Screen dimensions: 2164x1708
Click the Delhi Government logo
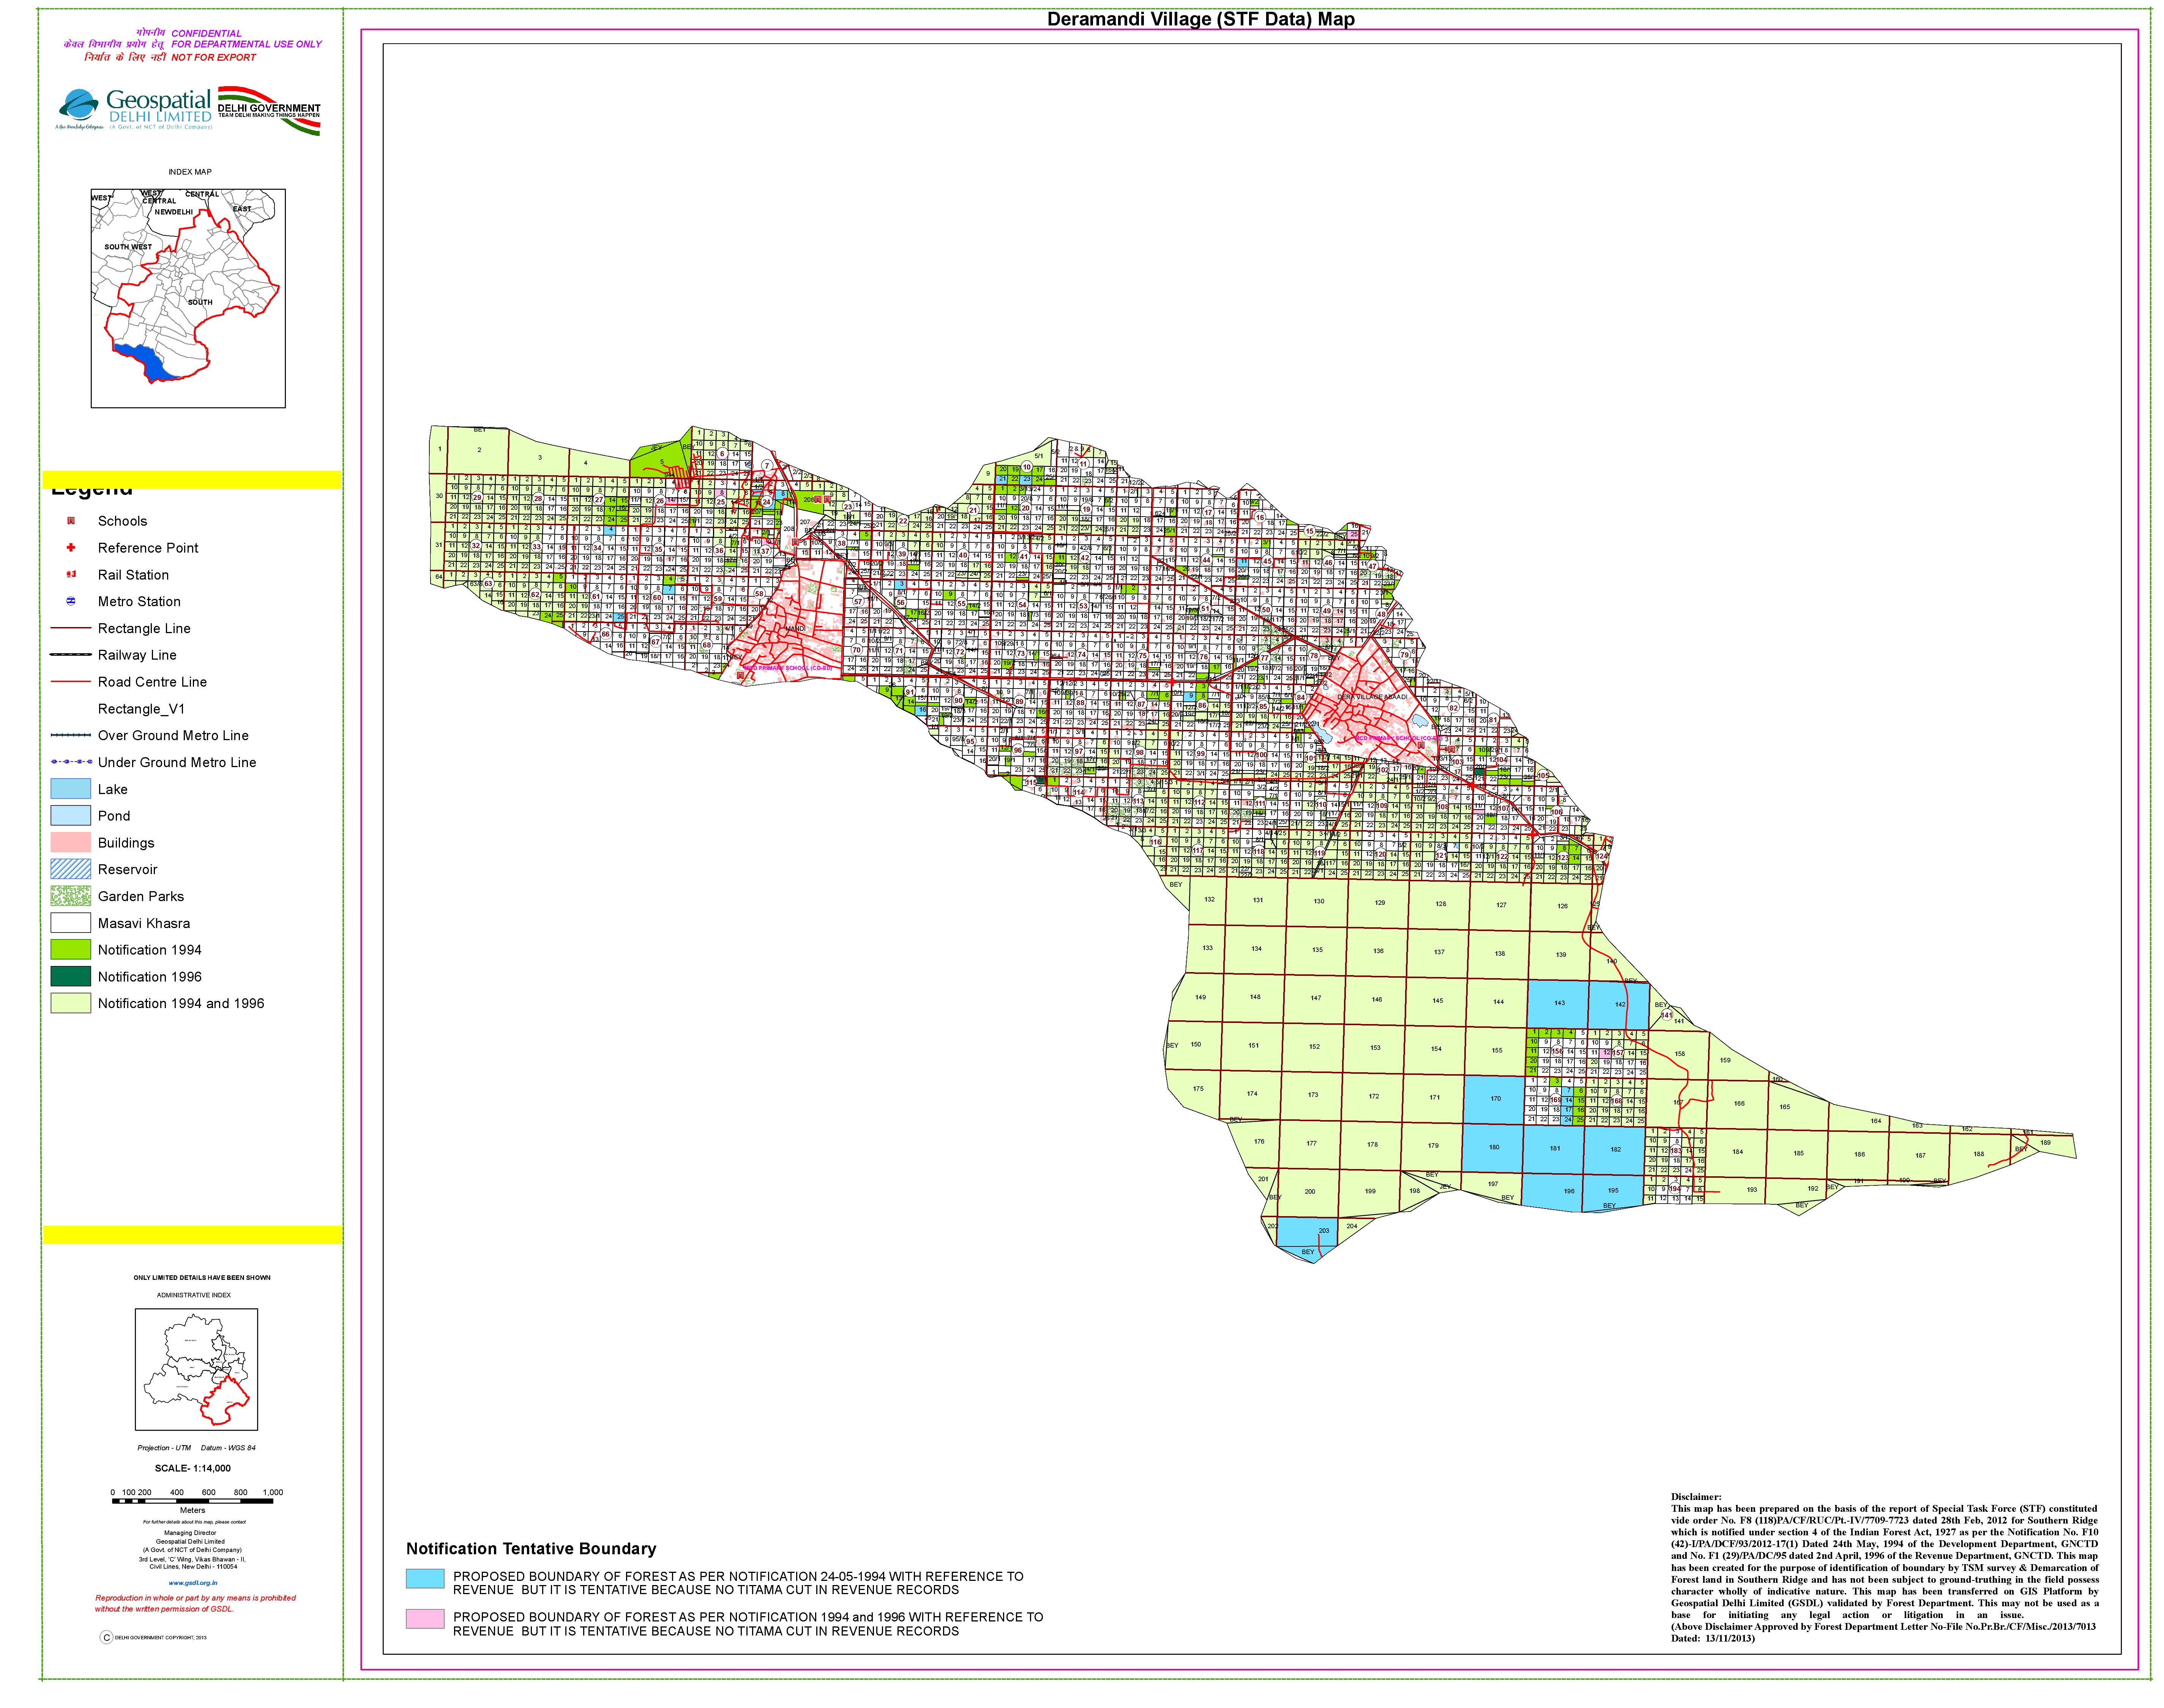click(x=269, y=110)
